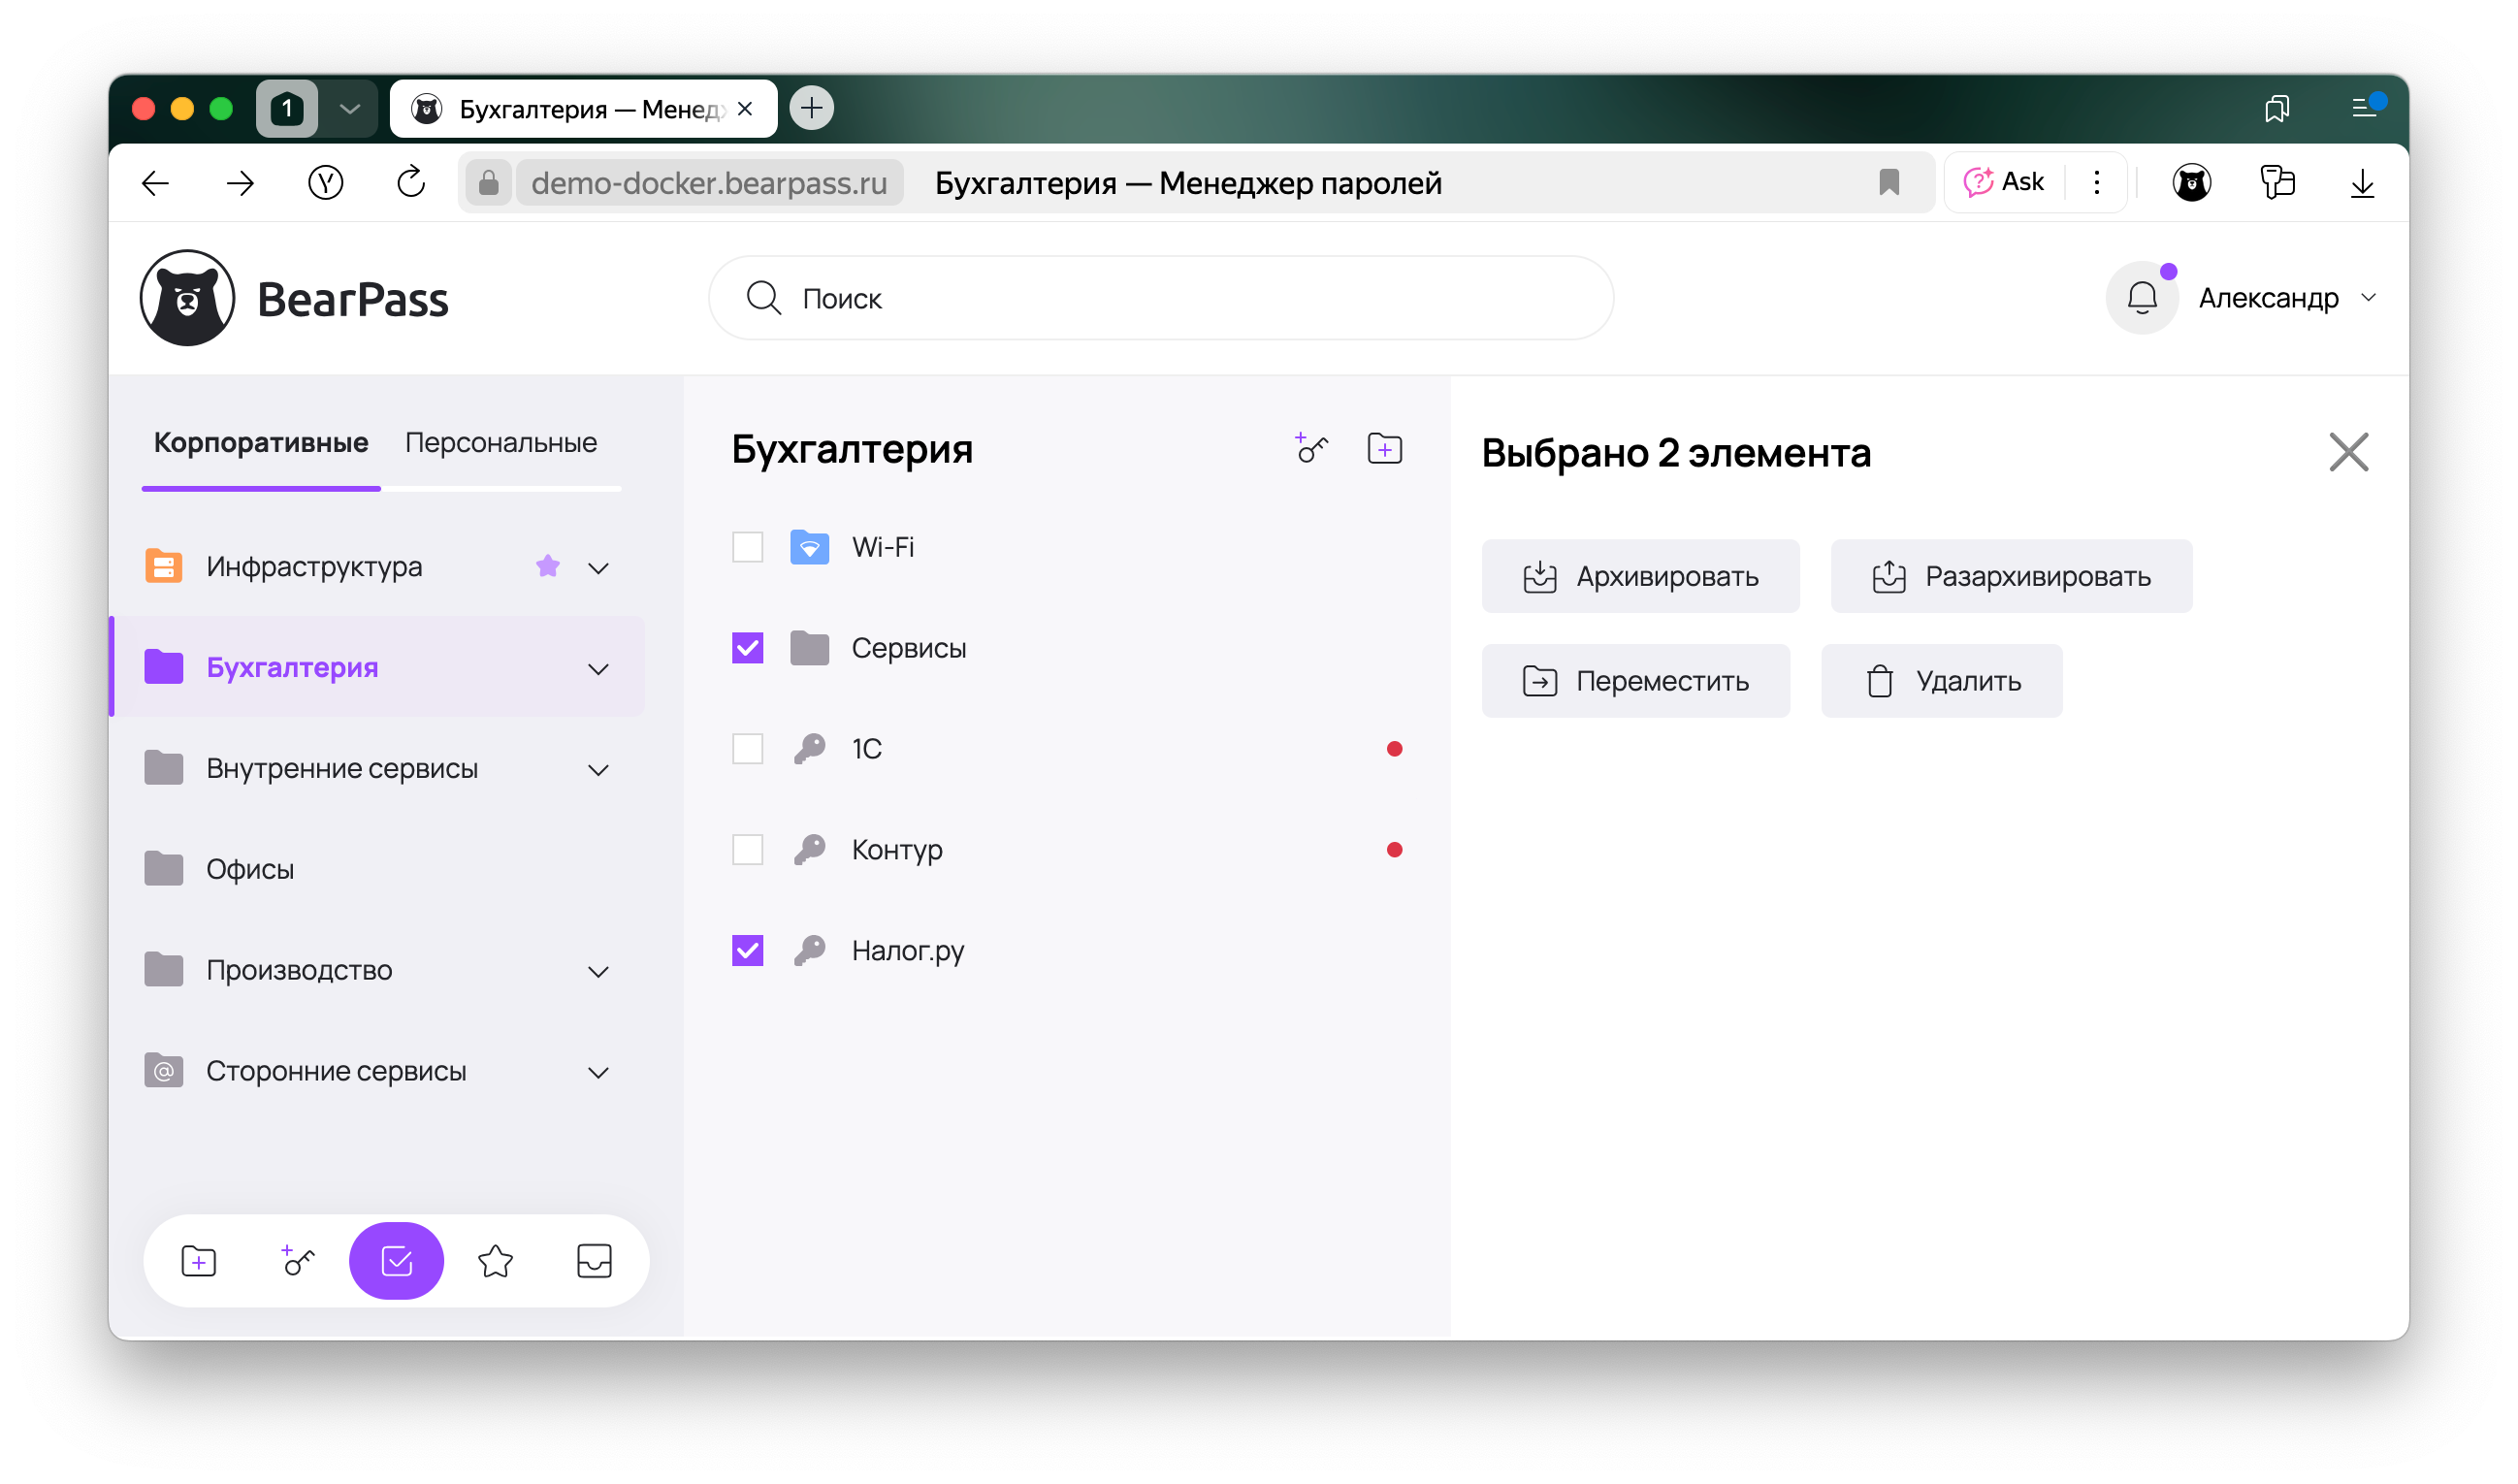The height and width of the screenshot is (1484, 2518).
Task: Click add folder icon in bottom toolbar
Action: [x=199, y=1261]
